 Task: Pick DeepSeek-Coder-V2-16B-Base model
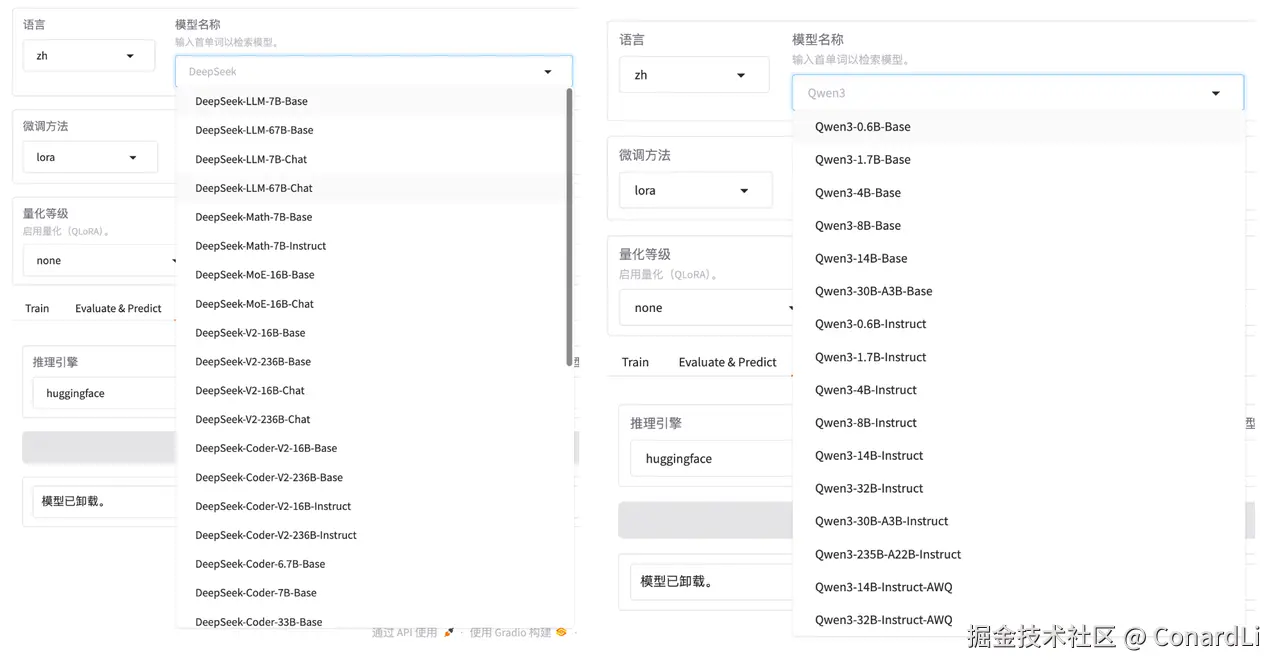371,449
